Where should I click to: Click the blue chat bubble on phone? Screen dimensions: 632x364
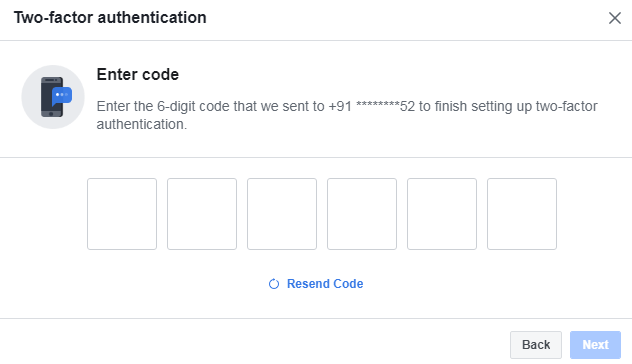62,96
